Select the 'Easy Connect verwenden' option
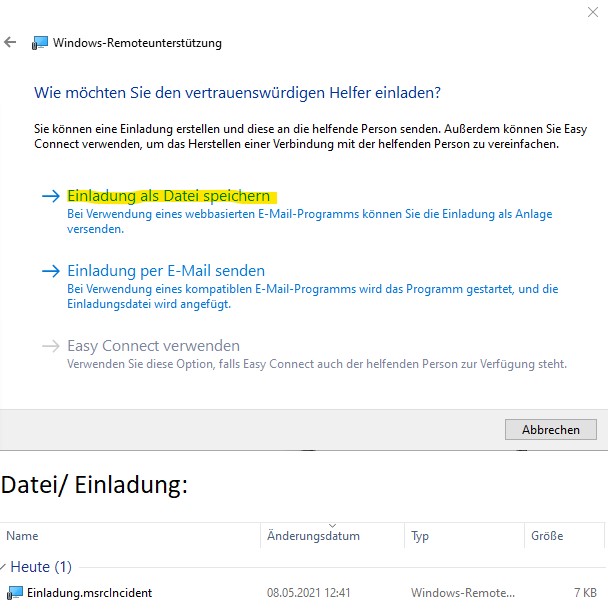Viewport: 613px width, 611px height. 153,346
